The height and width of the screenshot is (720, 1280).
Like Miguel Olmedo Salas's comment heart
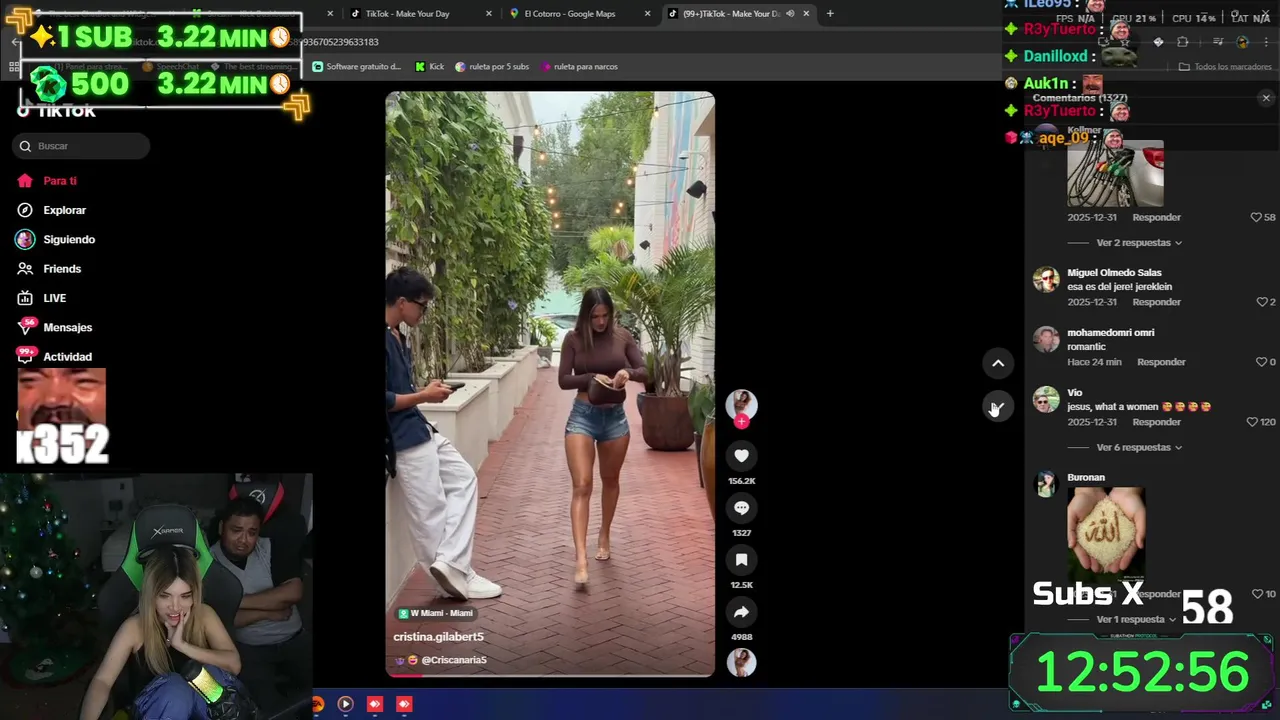coord(1262,302)
